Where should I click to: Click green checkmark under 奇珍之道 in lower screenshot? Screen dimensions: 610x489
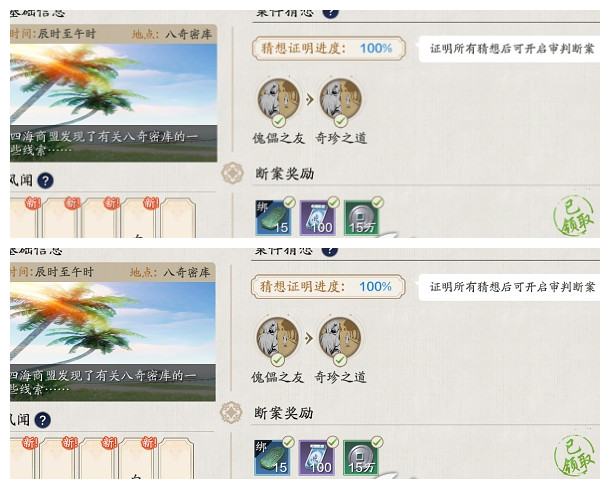tap(340, 359)
